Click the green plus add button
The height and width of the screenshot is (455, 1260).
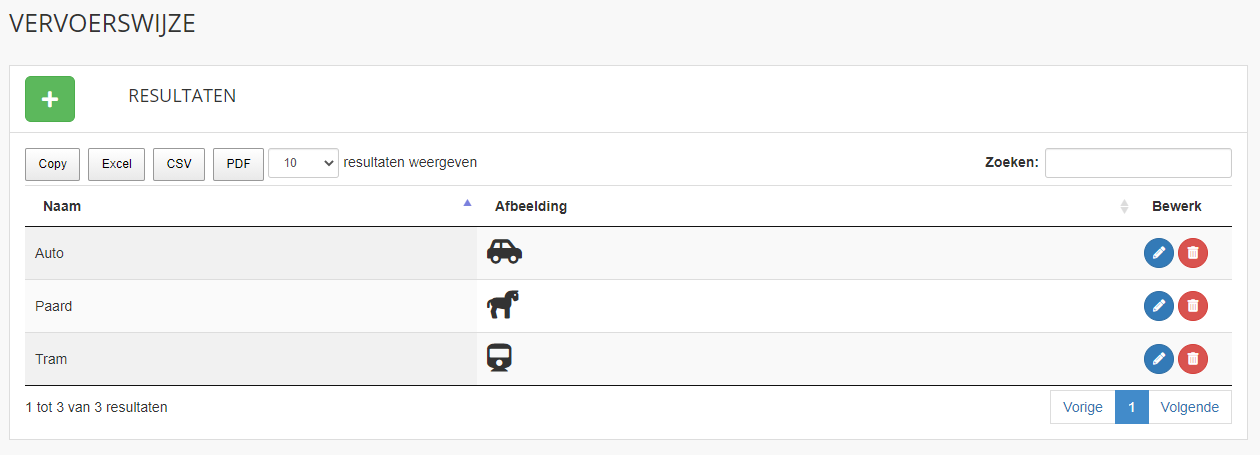click(50, 99)
